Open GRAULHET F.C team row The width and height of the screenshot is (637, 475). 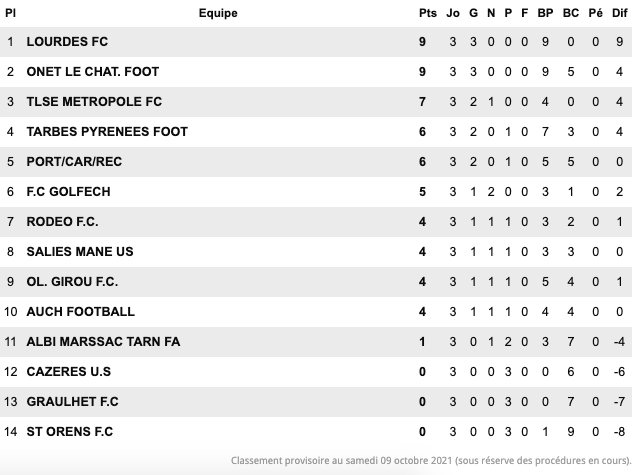(73, 402)
